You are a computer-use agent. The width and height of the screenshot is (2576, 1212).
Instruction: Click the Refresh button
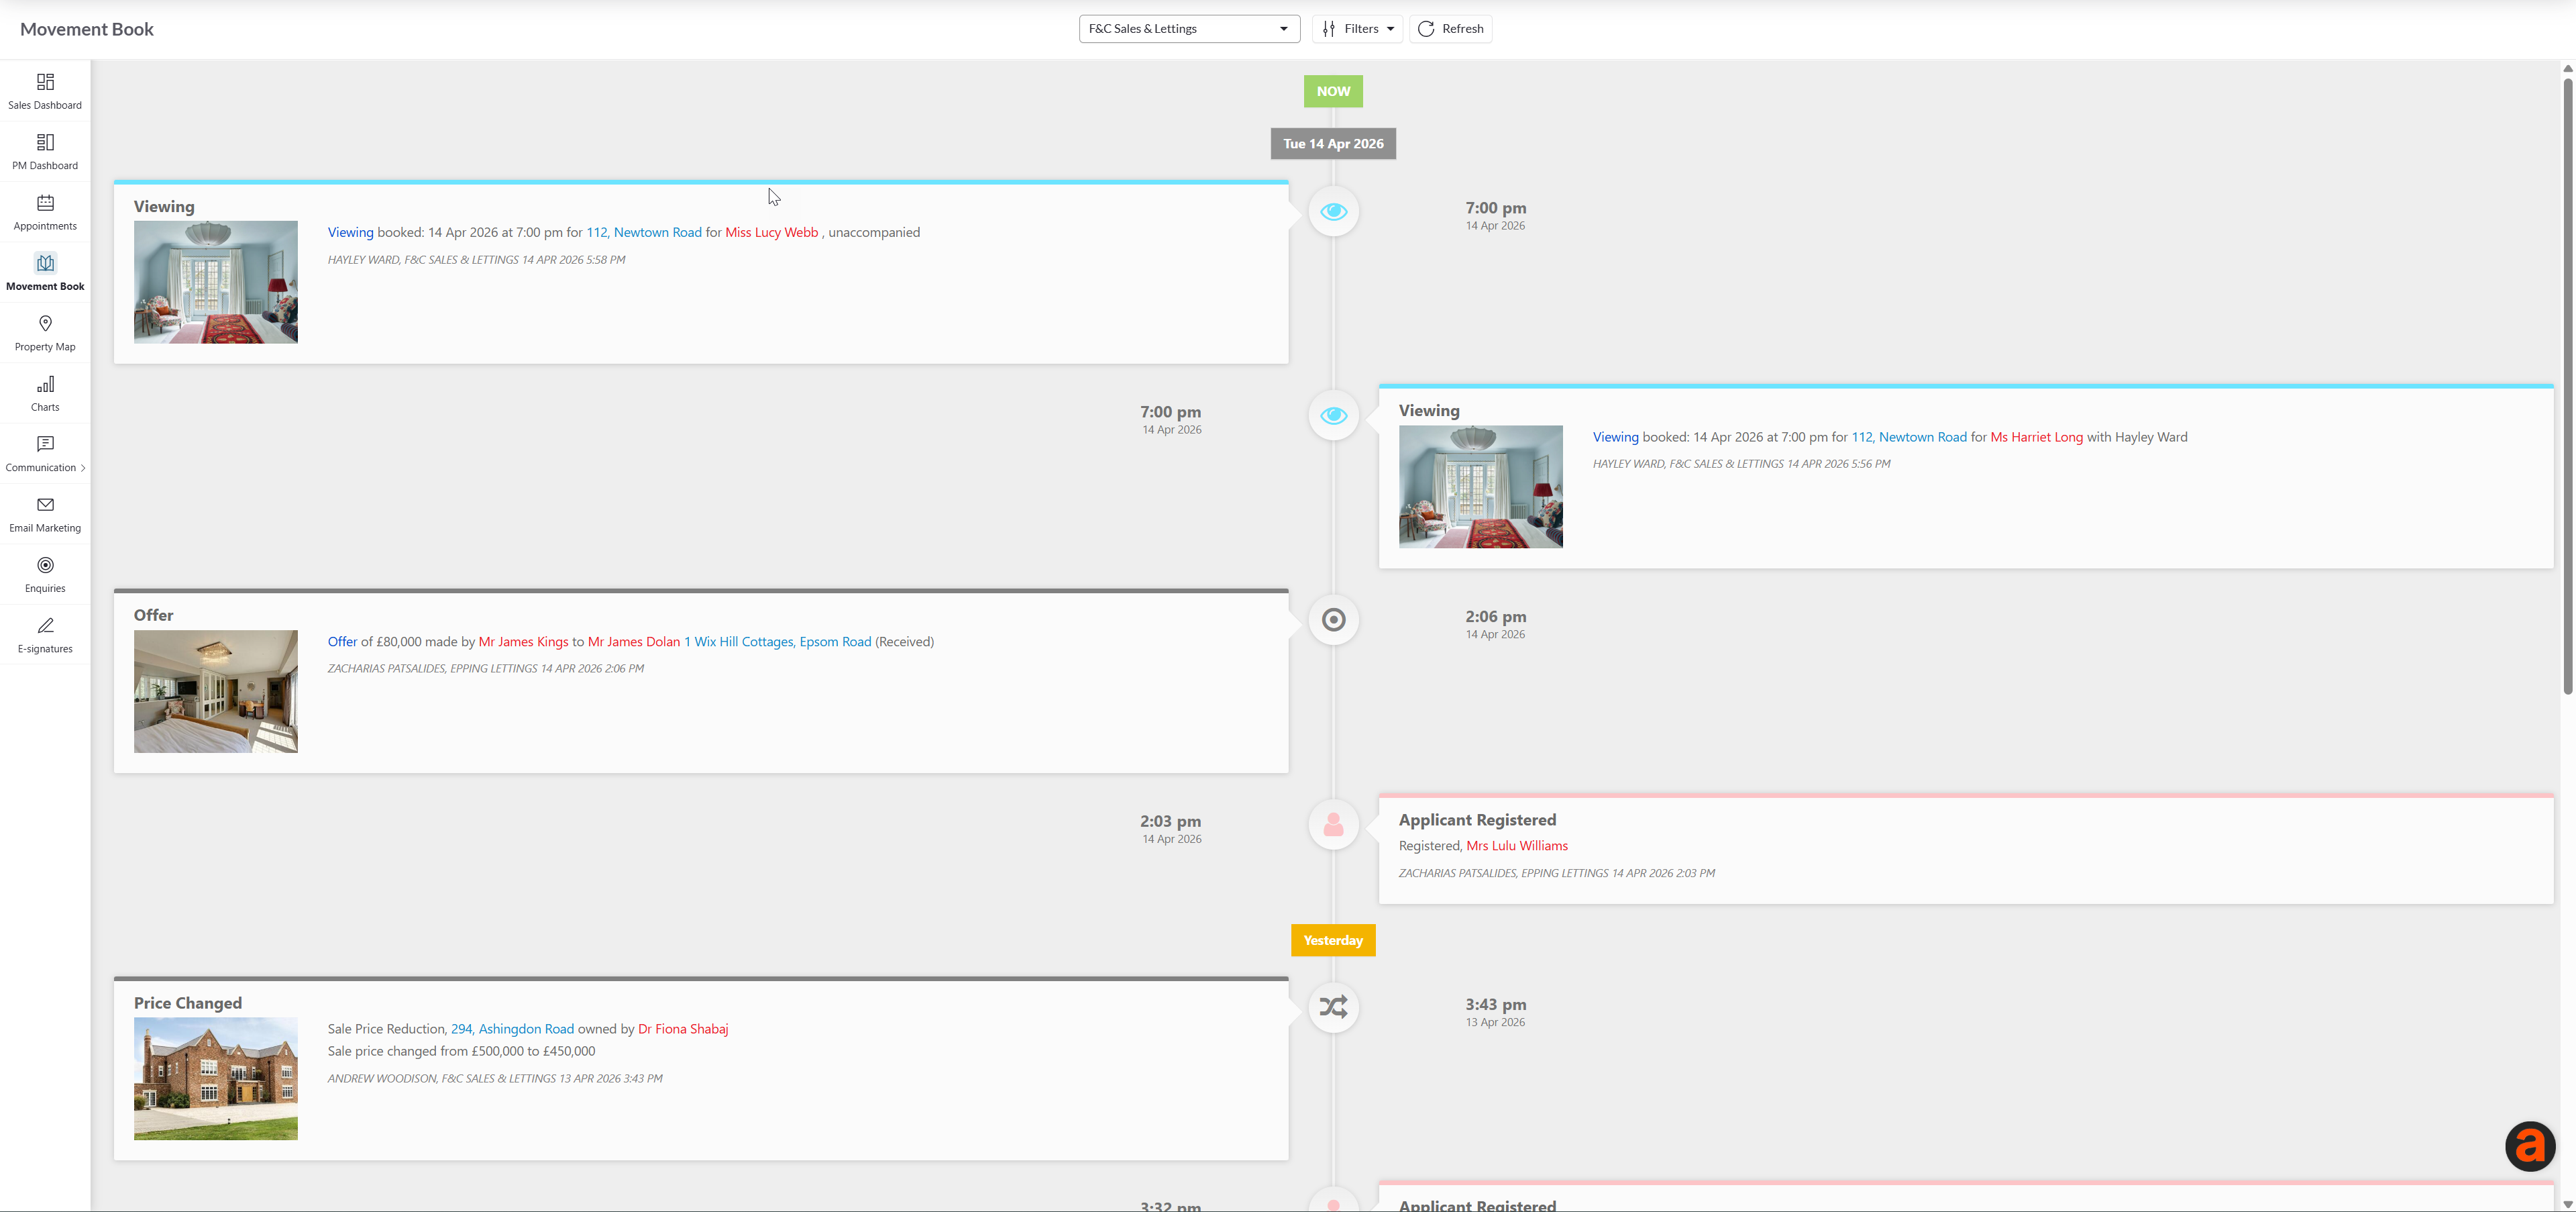click(1450, 29)
